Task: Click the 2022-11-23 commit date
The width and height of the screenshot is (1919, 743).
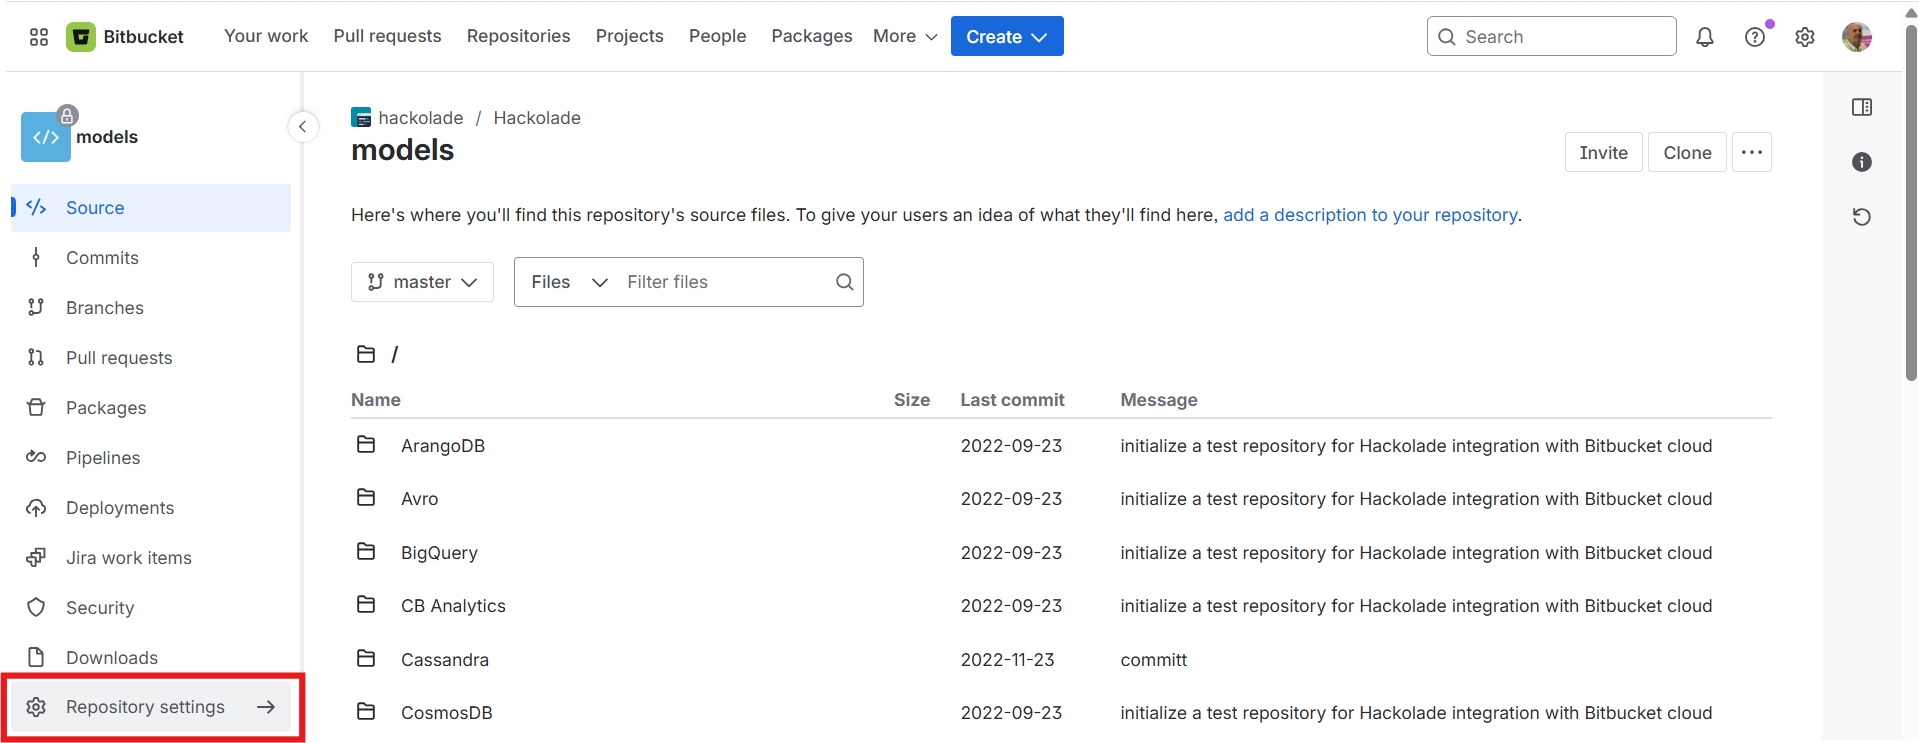Action: (1008, 660)
